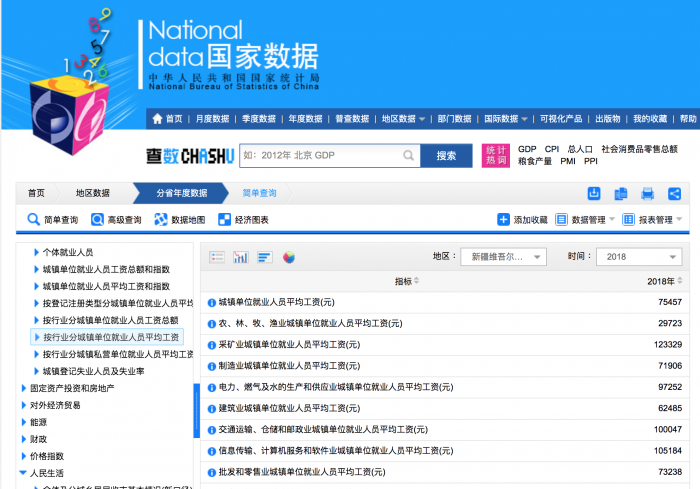Open the 地区 region dropdown
Screen dimensions: 700x489
point(504,257)
